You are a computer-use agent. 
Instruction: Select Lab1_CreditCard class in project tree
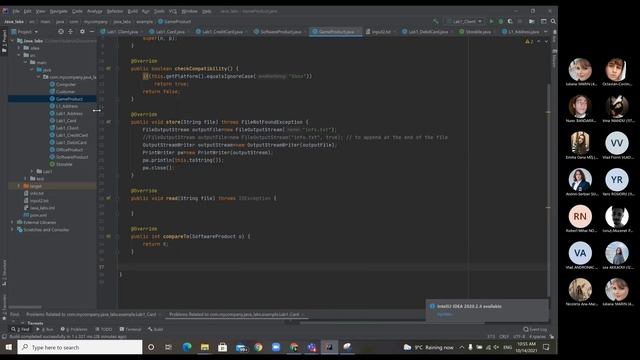(x=69, y=135)
